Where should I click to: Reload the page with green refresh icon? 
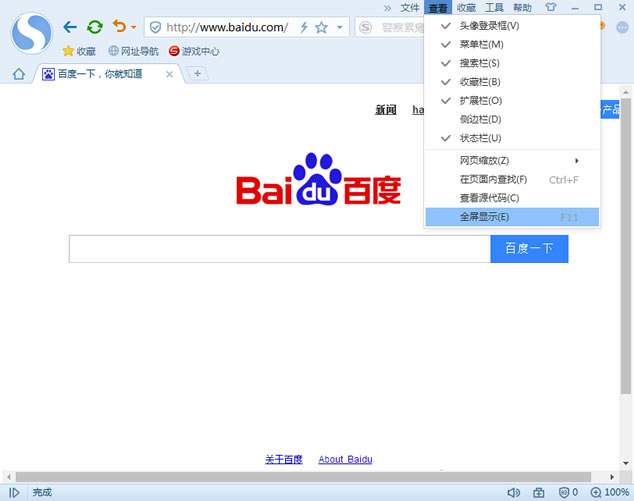95,27
